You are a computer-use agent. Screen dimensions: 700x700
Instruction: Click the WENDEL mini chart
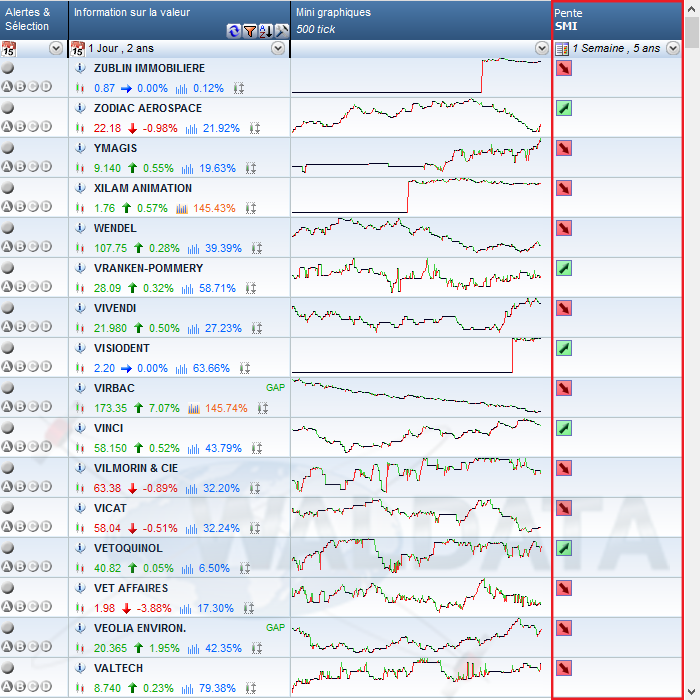[x=417, y=235]
